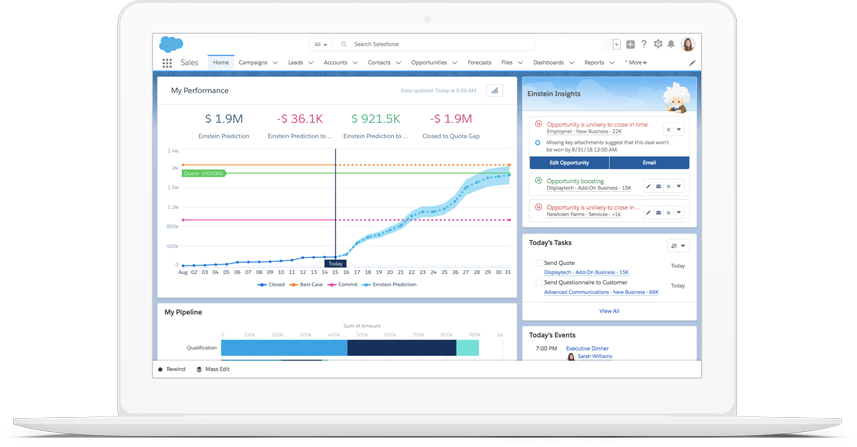Image resolution: width=857 pixels, height=447 pixels.
Task: Click the pencil icon to edit navigation
Action: click(692, 63)
